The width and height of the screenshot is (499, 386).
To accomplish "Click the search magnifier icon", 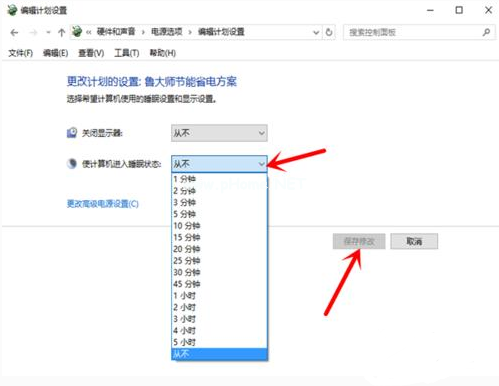I will 486,32.
